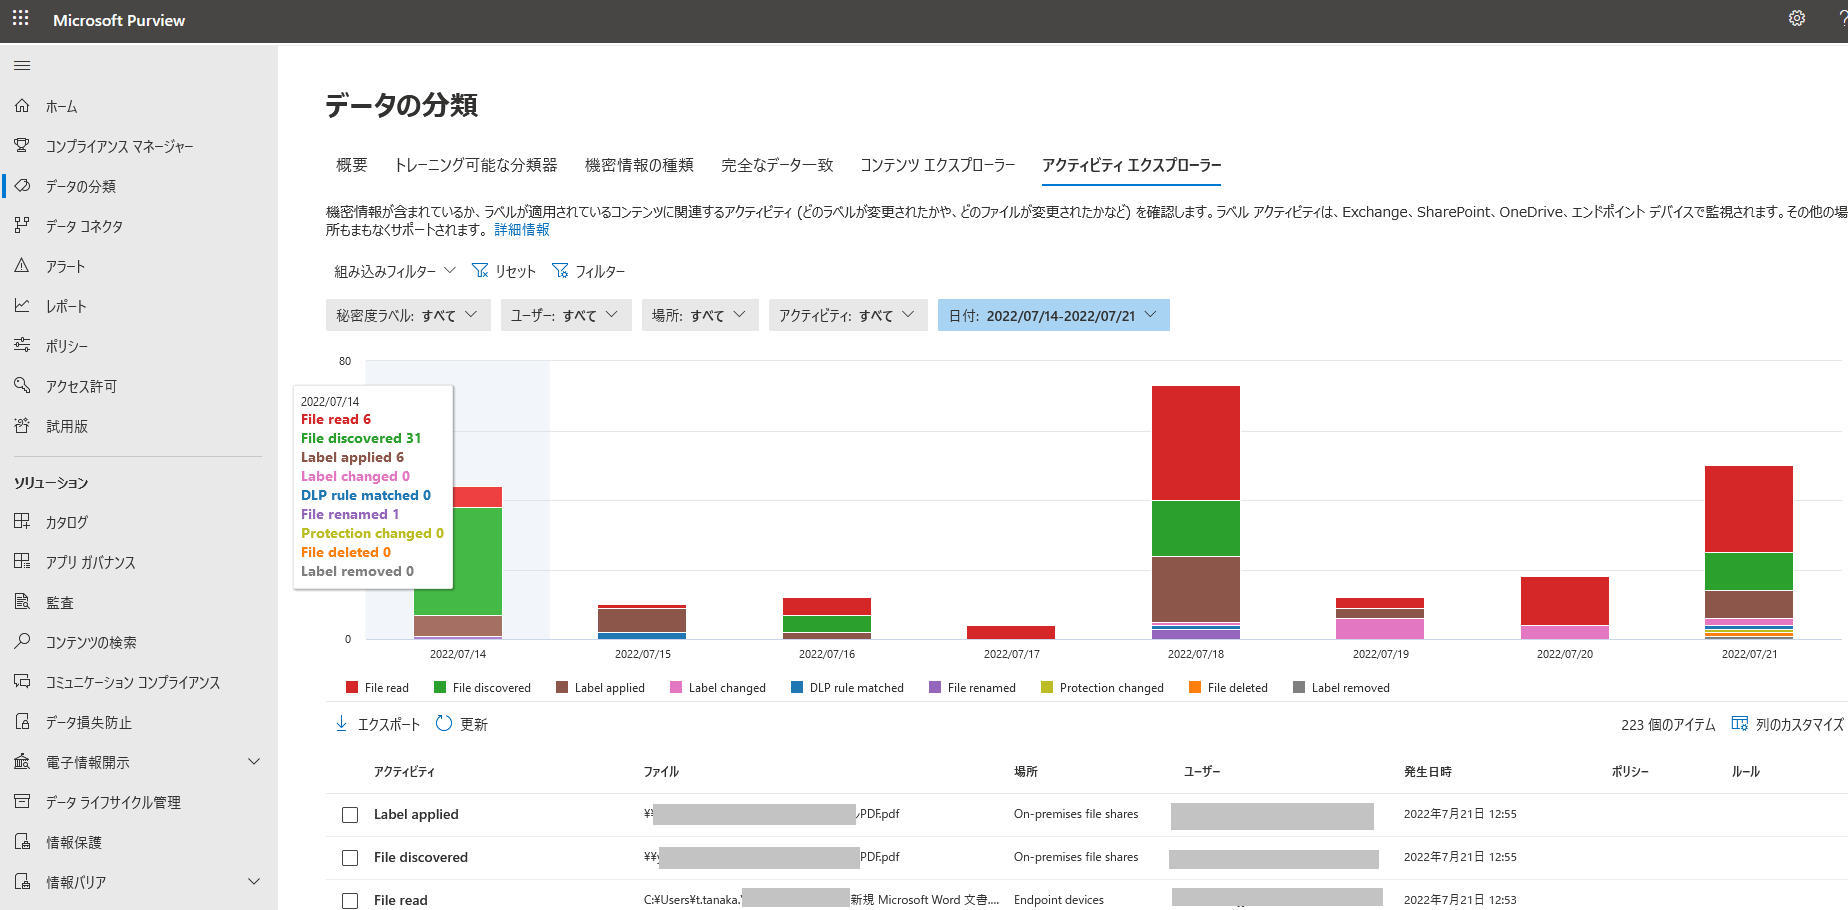Open the app launcher waffle icon

coord(20,19)
